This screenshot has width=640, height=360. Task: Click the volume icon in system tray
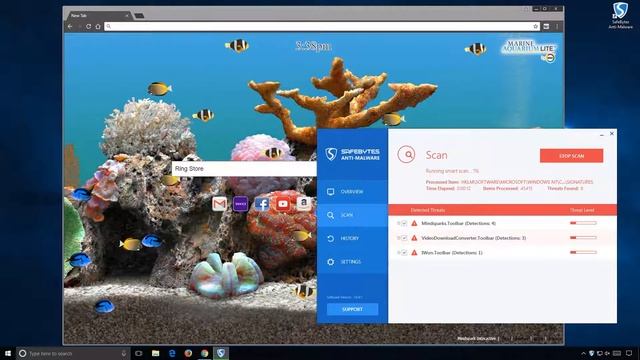click(x=608, y=353)
